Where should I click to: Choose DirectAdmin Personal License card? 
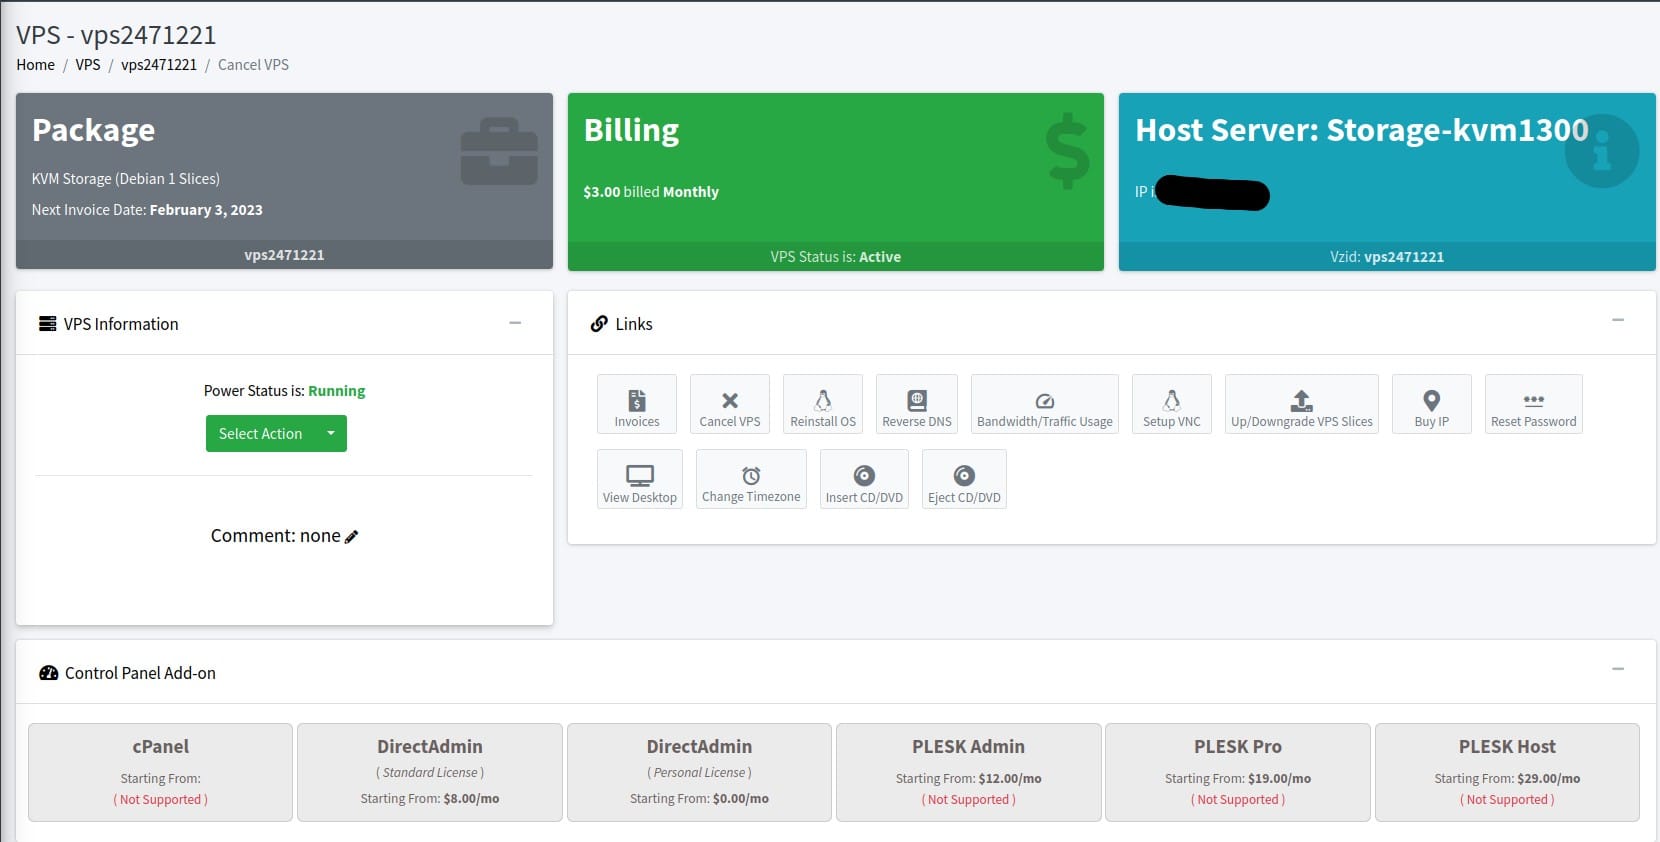click(699, 772)
